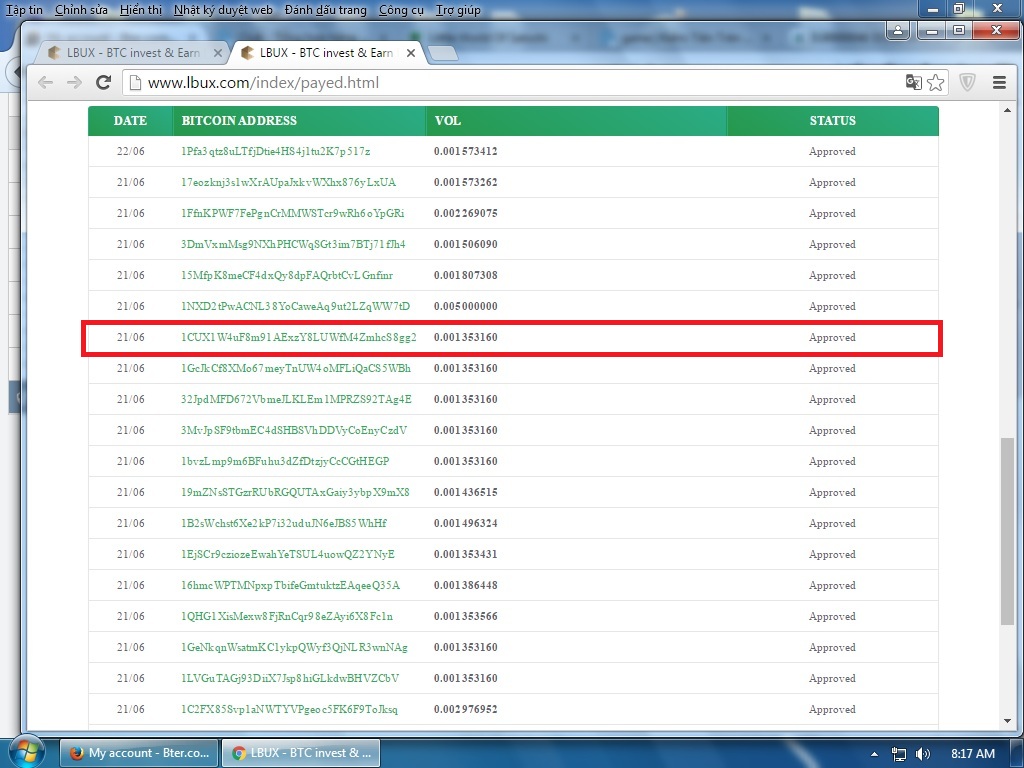Open a new tab button
The height and width of the screenshot is (768, 1024).
(443, 54)
